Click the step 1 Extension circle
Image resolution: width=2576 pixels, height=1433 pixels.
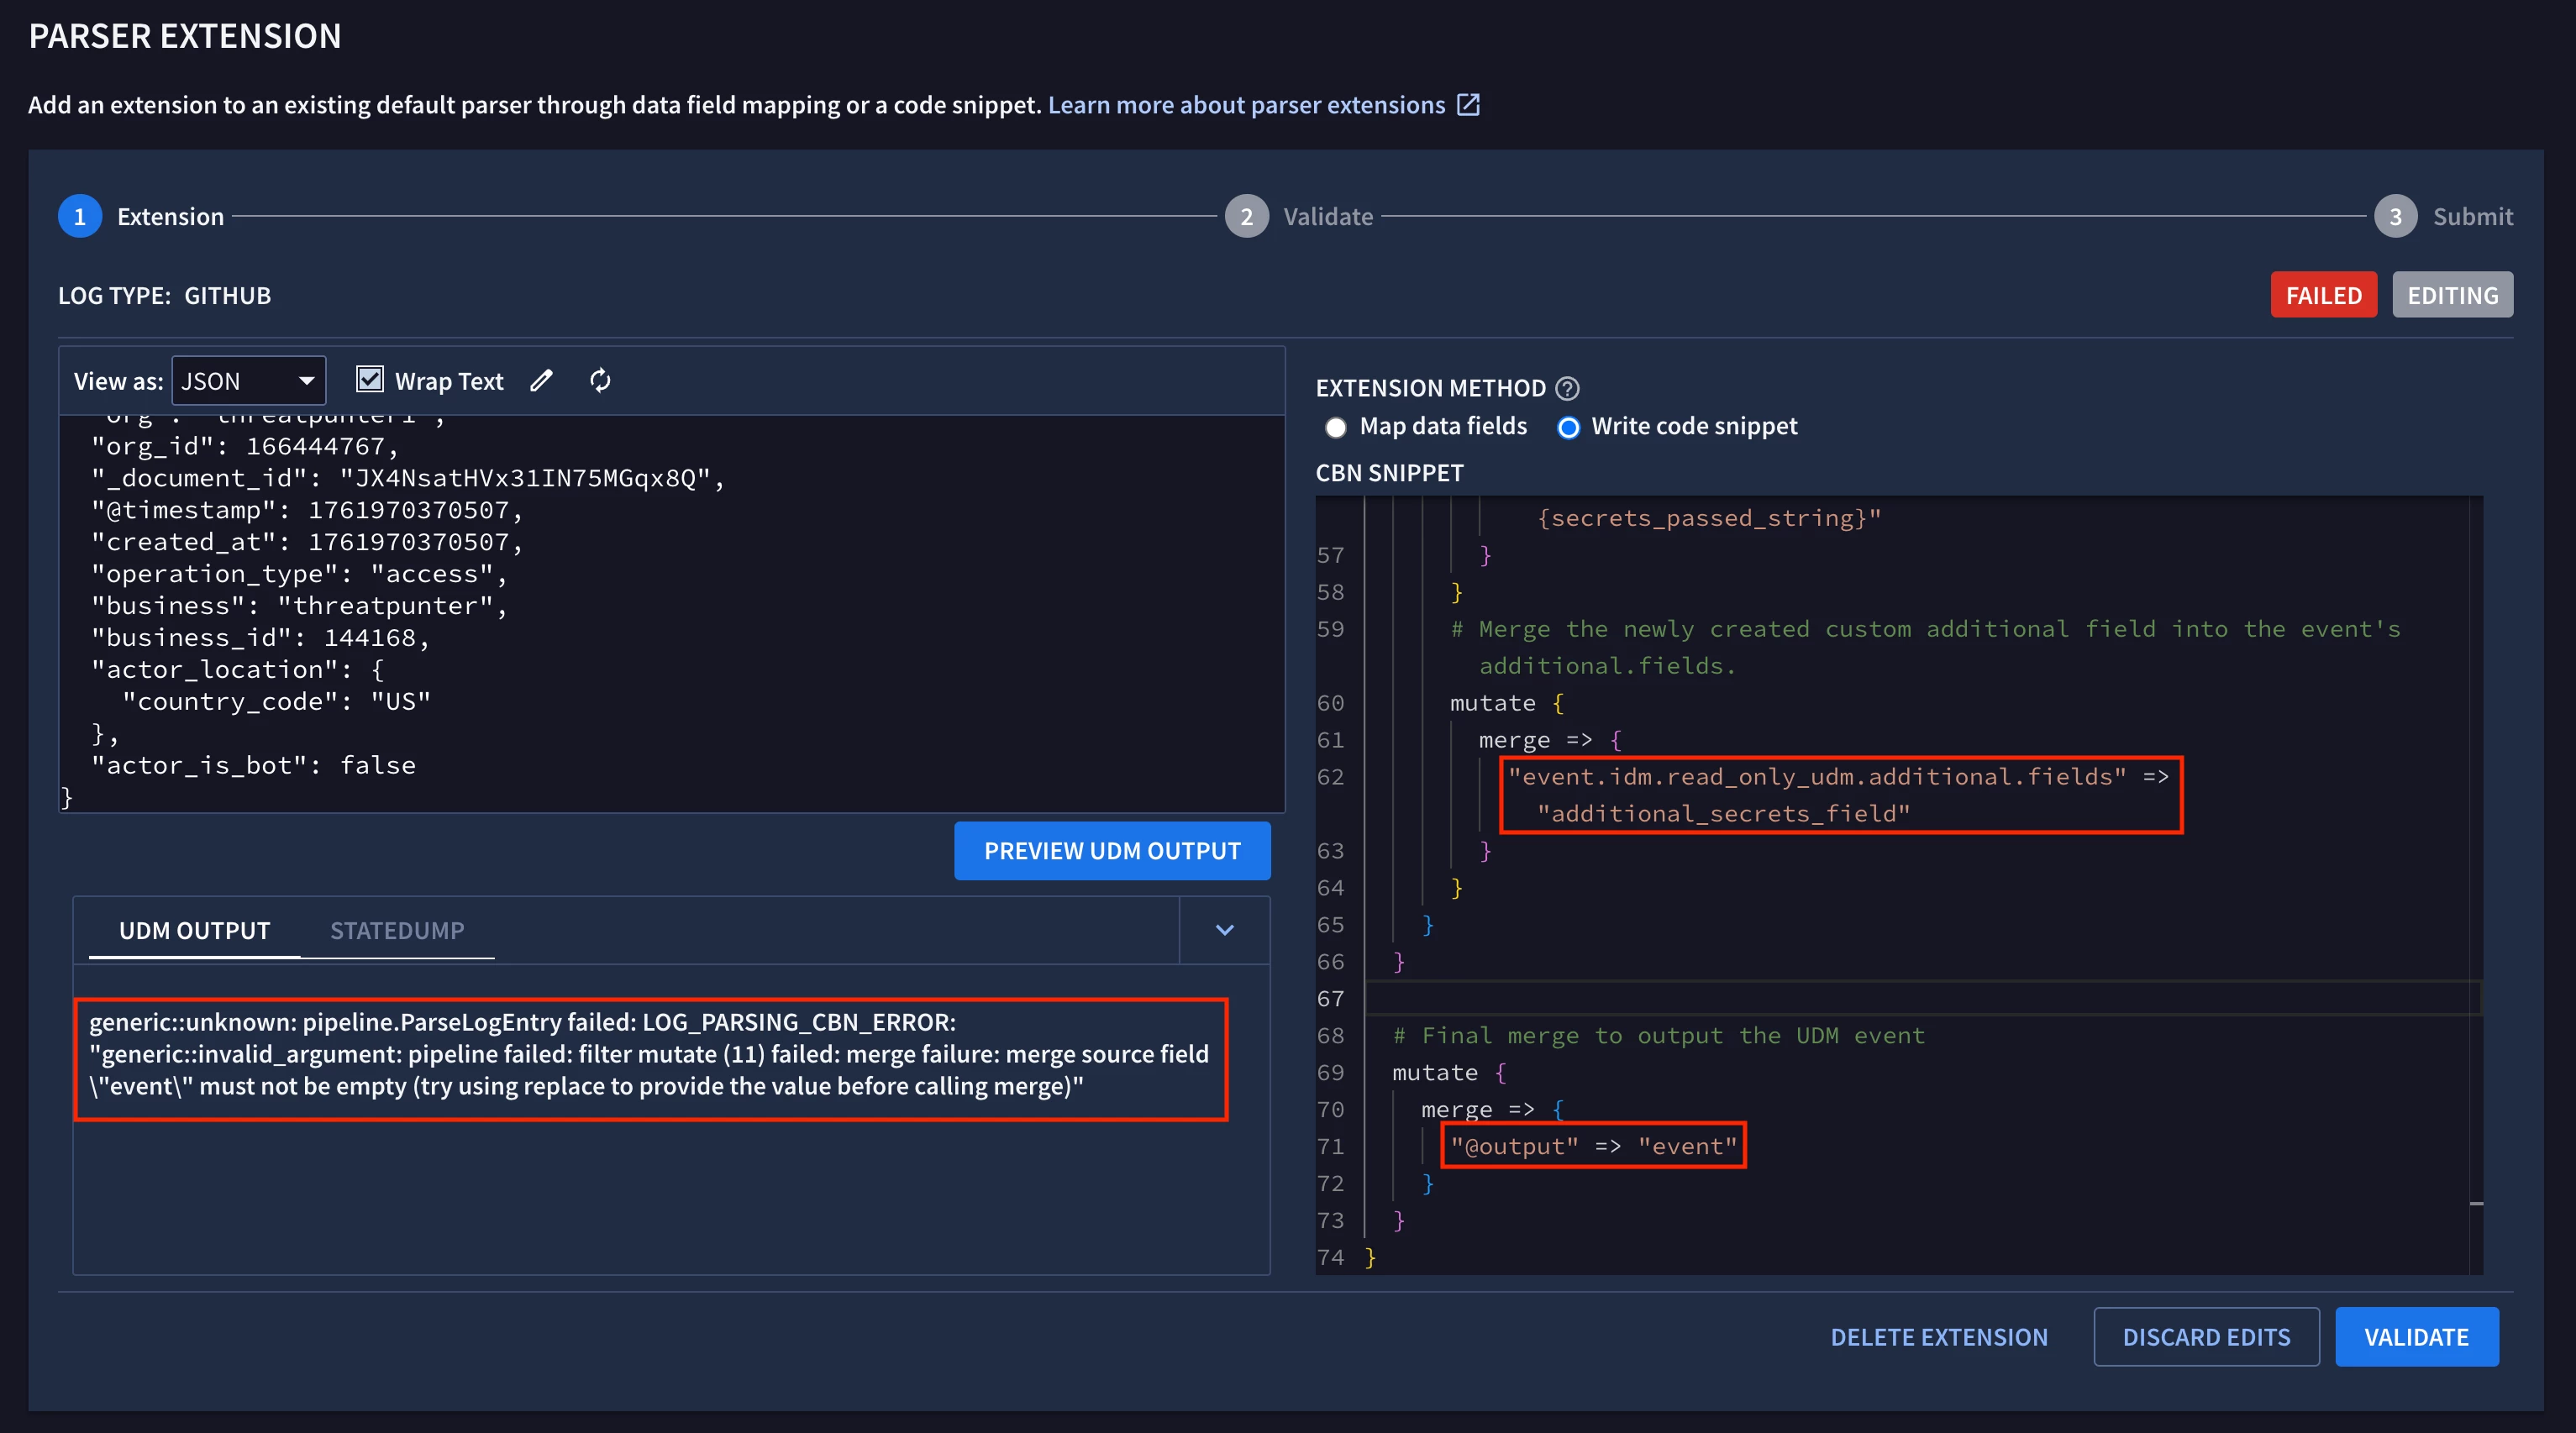[x=80, y=216]
